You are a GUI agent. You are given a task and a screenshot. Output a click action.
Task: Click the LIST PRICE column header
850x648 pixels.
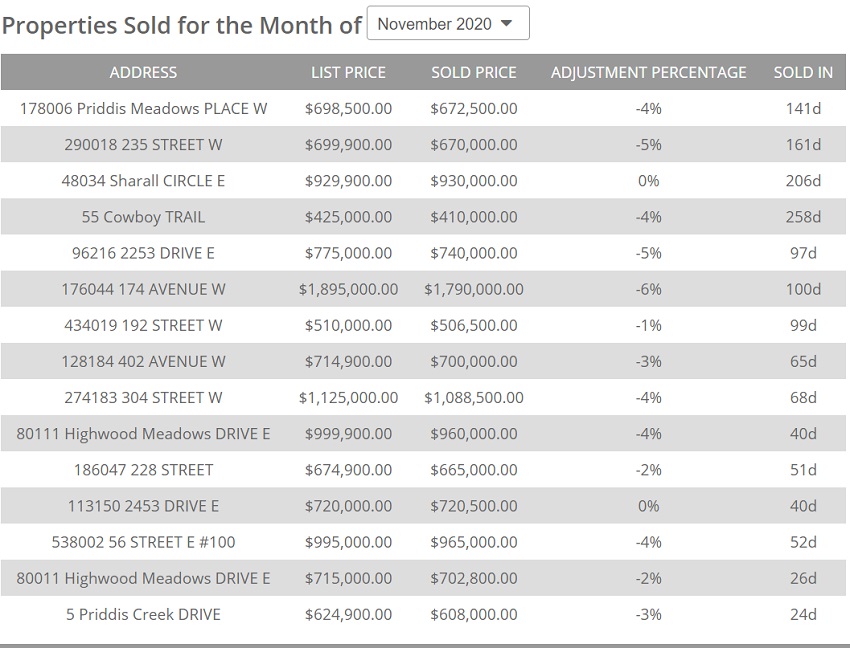(x=348, y=73)
